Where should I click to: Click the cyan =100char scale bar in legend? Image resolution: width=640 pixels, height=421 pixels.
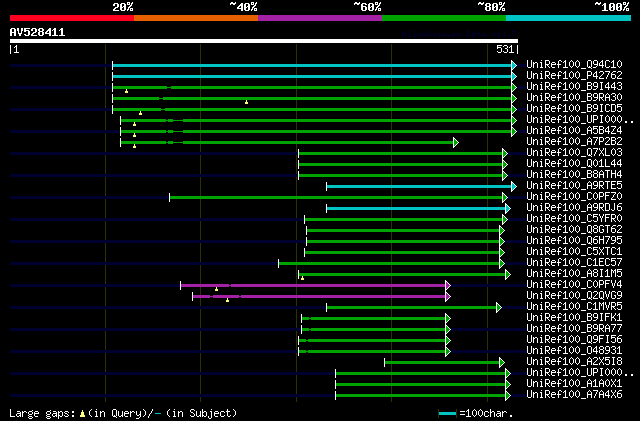click(x=447, y=414)
